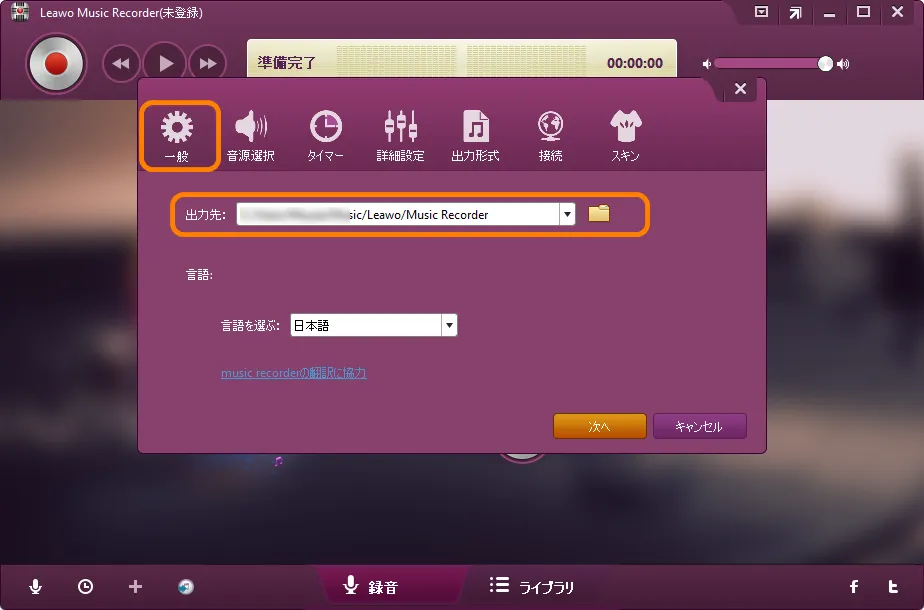Click the 次へ button
The height and width of the screenshot is (610, 924).
point(599,426)
